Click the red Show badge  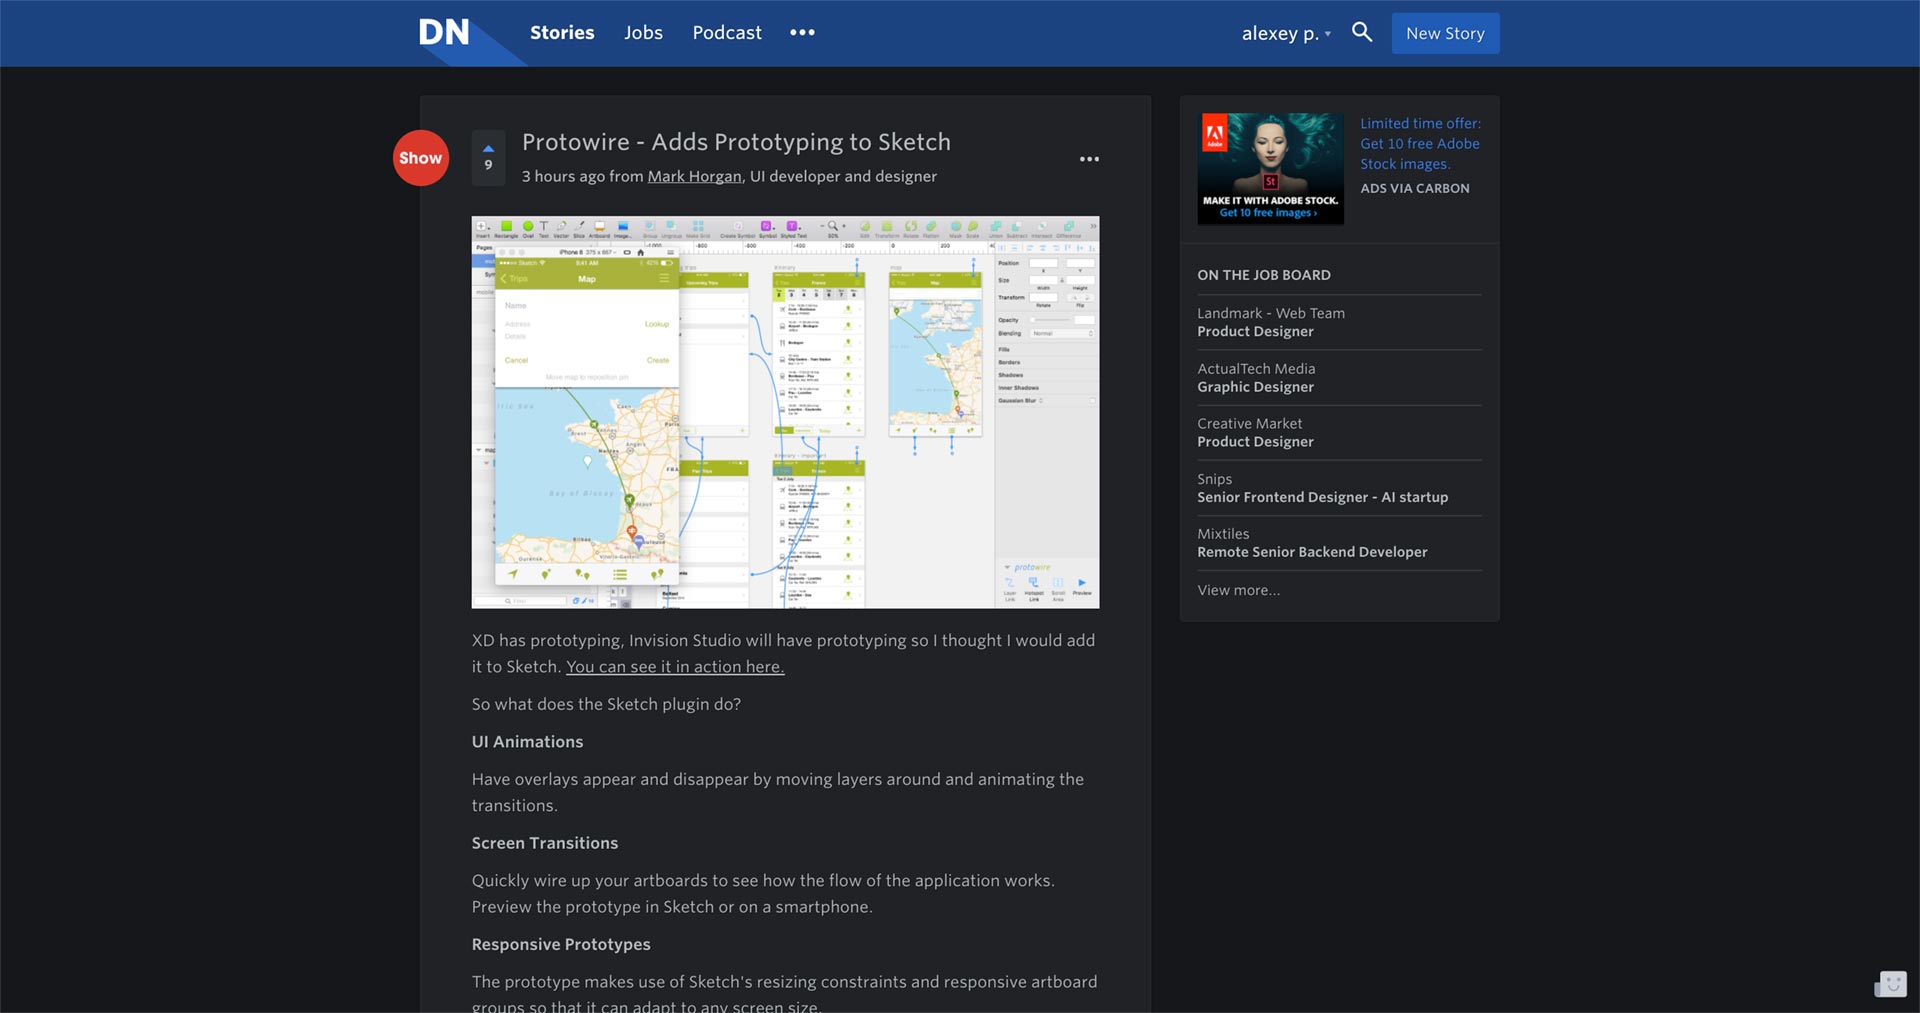pos(420,158)
